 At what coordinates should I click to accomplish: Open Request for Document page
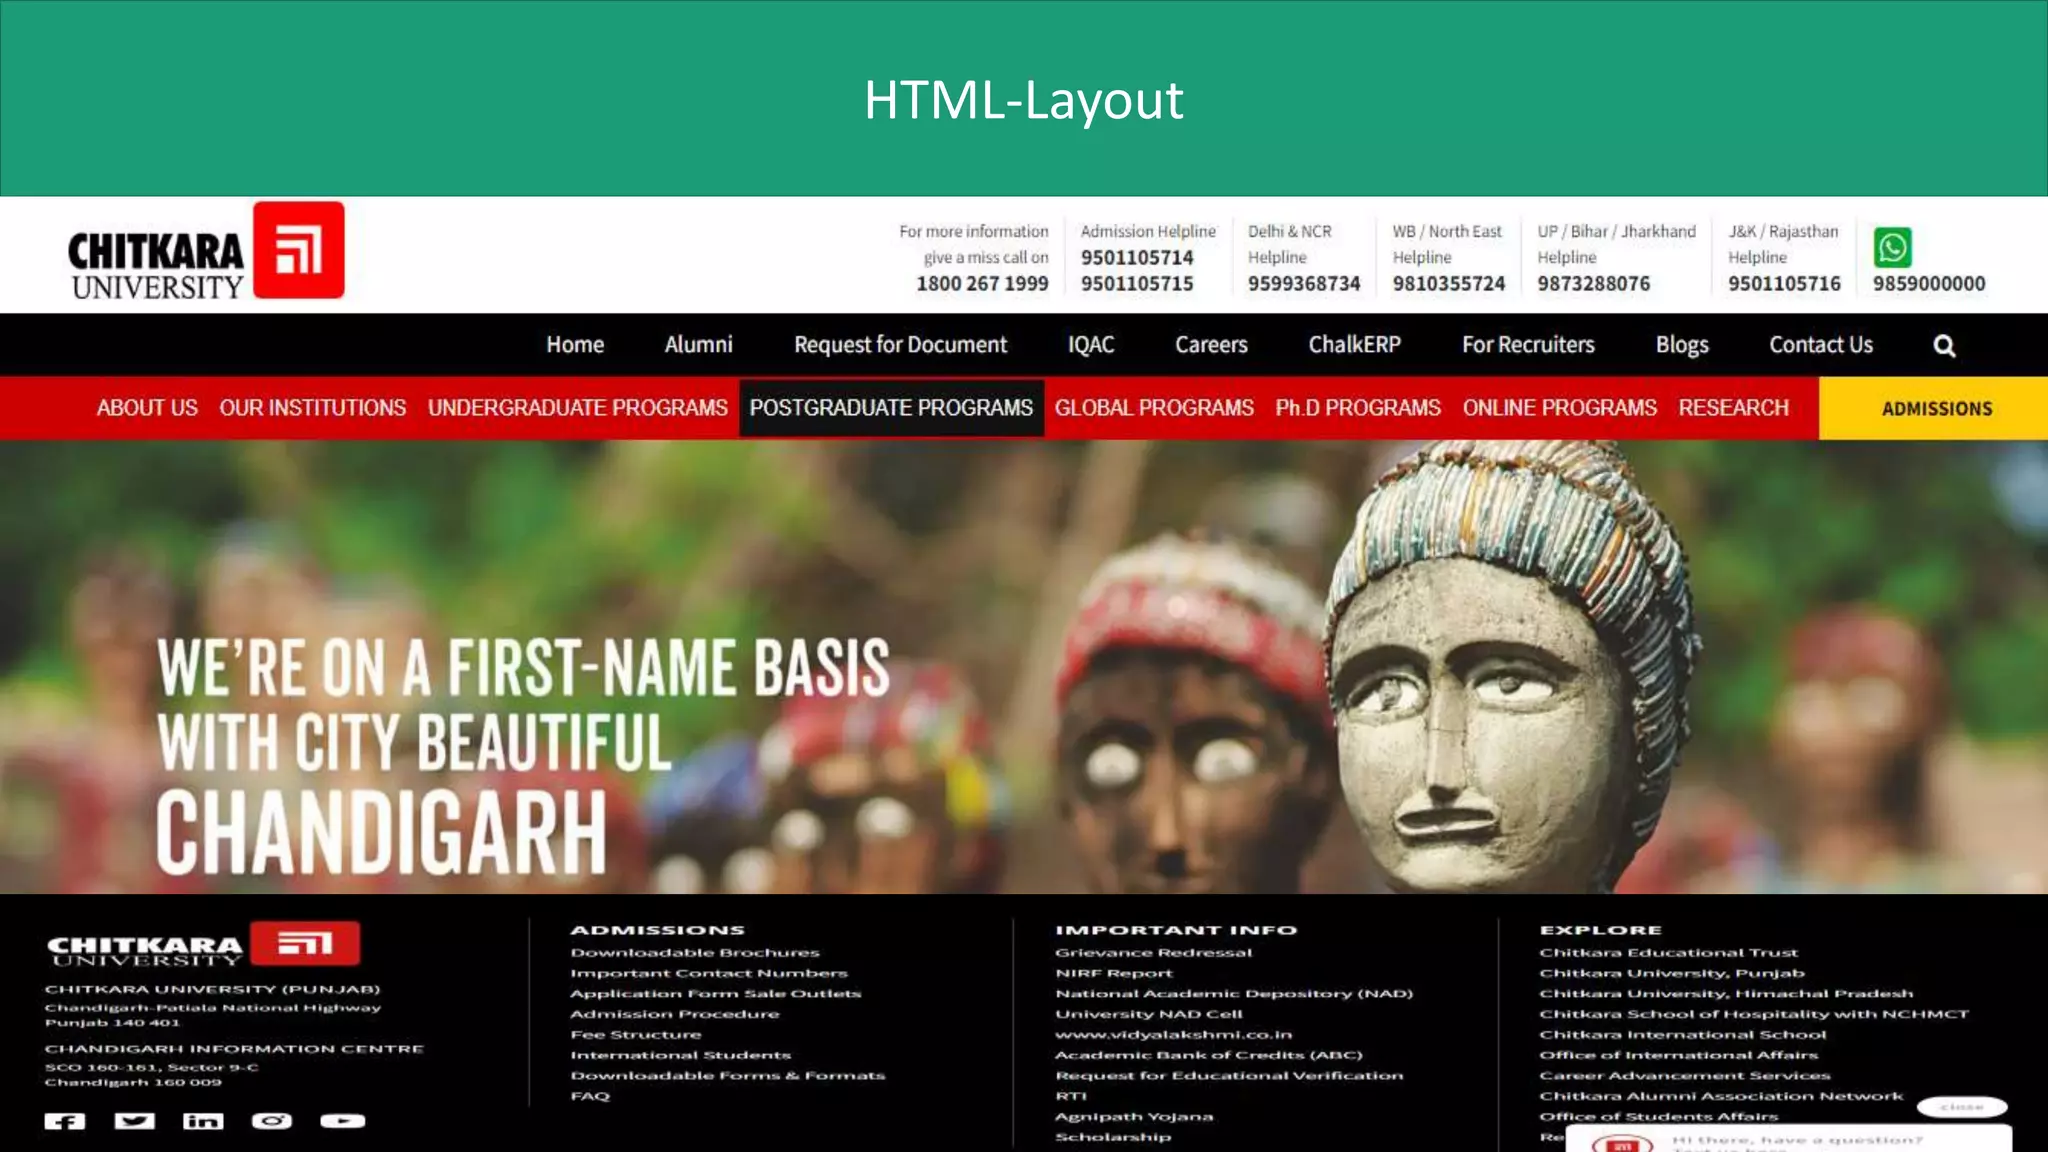click(x=900, y=345)
